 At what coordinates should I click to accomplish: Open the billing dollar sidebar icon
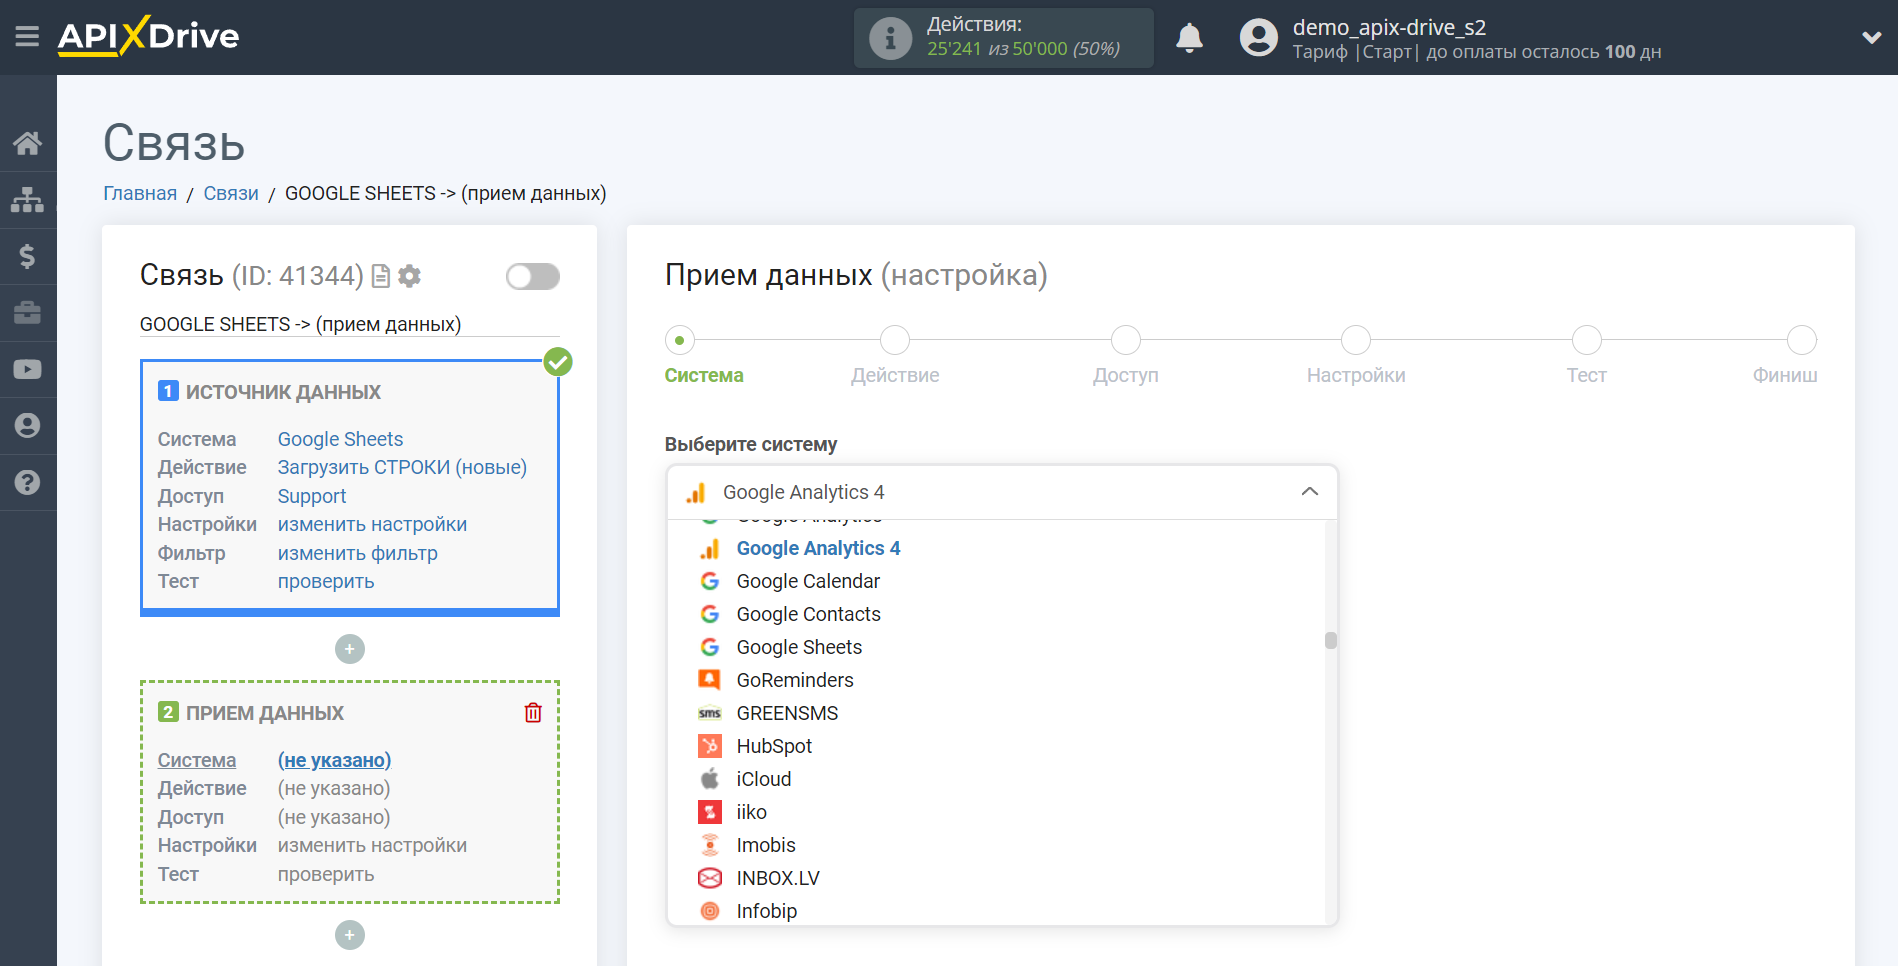27,256
